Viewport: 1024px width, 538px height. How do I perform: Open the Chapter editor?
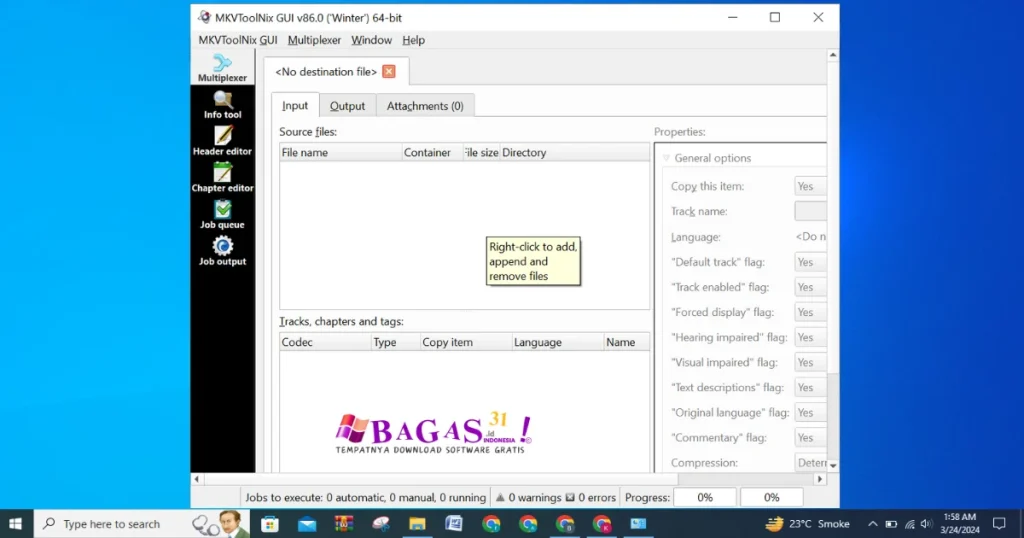click(x=222, y=178)
